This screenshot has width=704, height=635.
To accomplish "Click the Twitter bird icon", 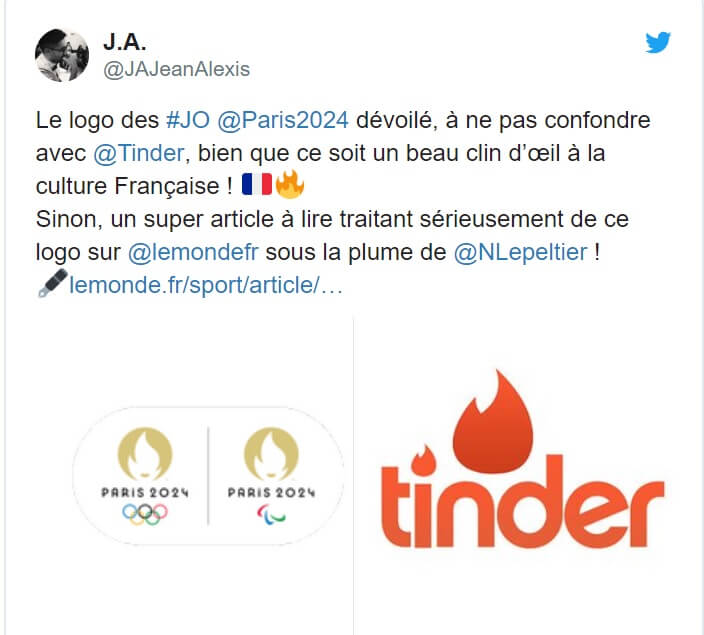I will pyautogui.click(x=658, y=42).
